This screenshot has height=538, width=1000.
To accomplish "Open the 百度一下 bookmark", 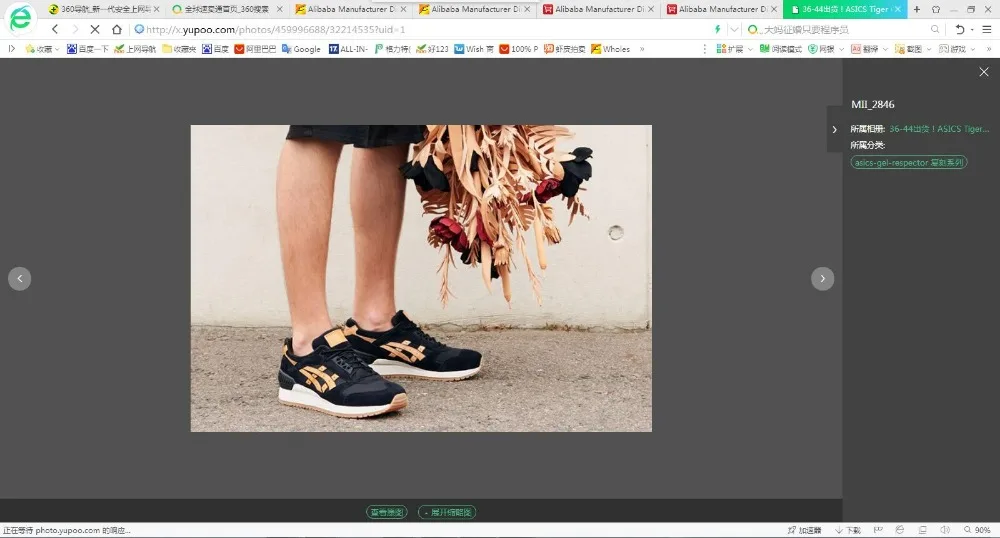I will (87, 49).
